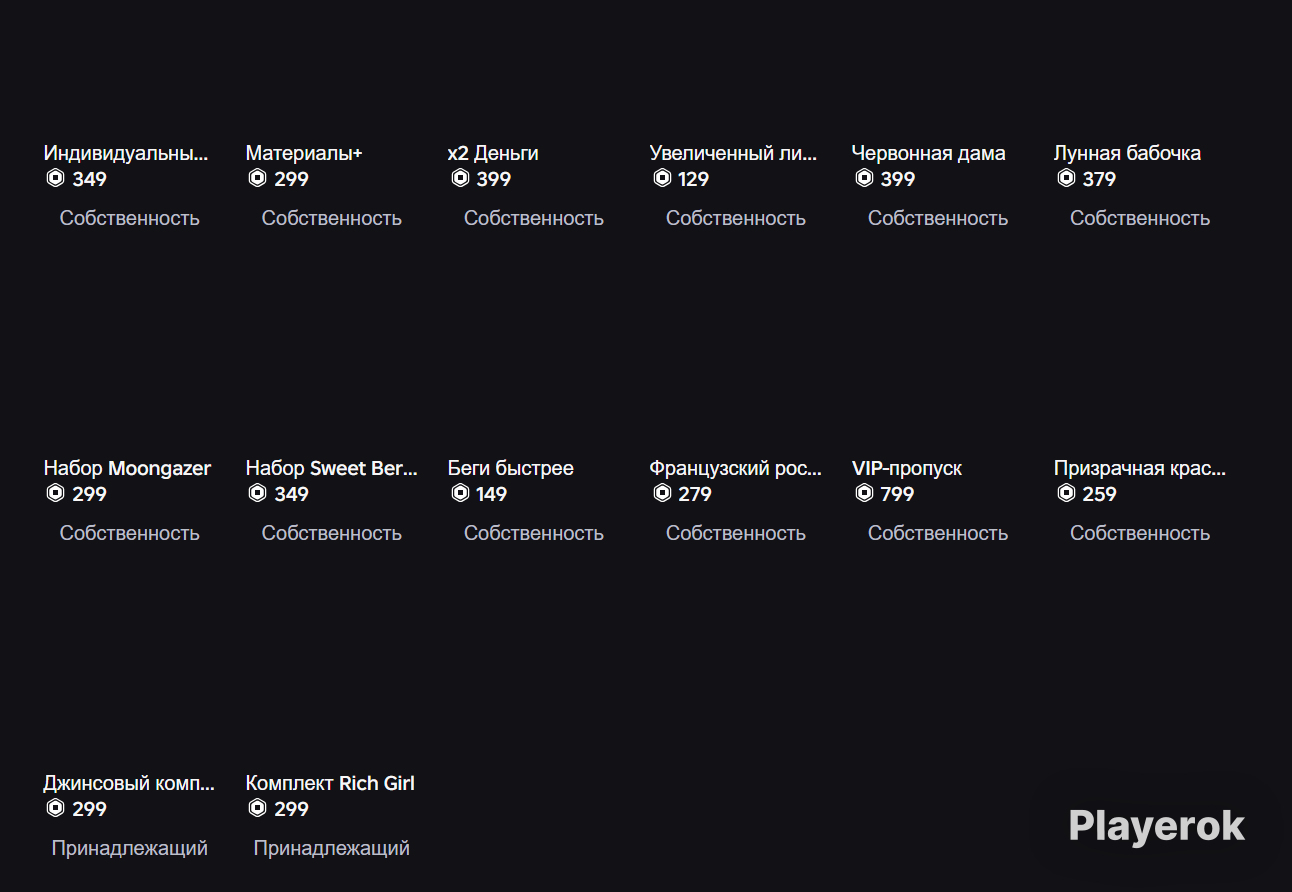Click Robux icon under Комплект Rich Girl
This screenshot has height=892, width=1292.
click(258, 808)
